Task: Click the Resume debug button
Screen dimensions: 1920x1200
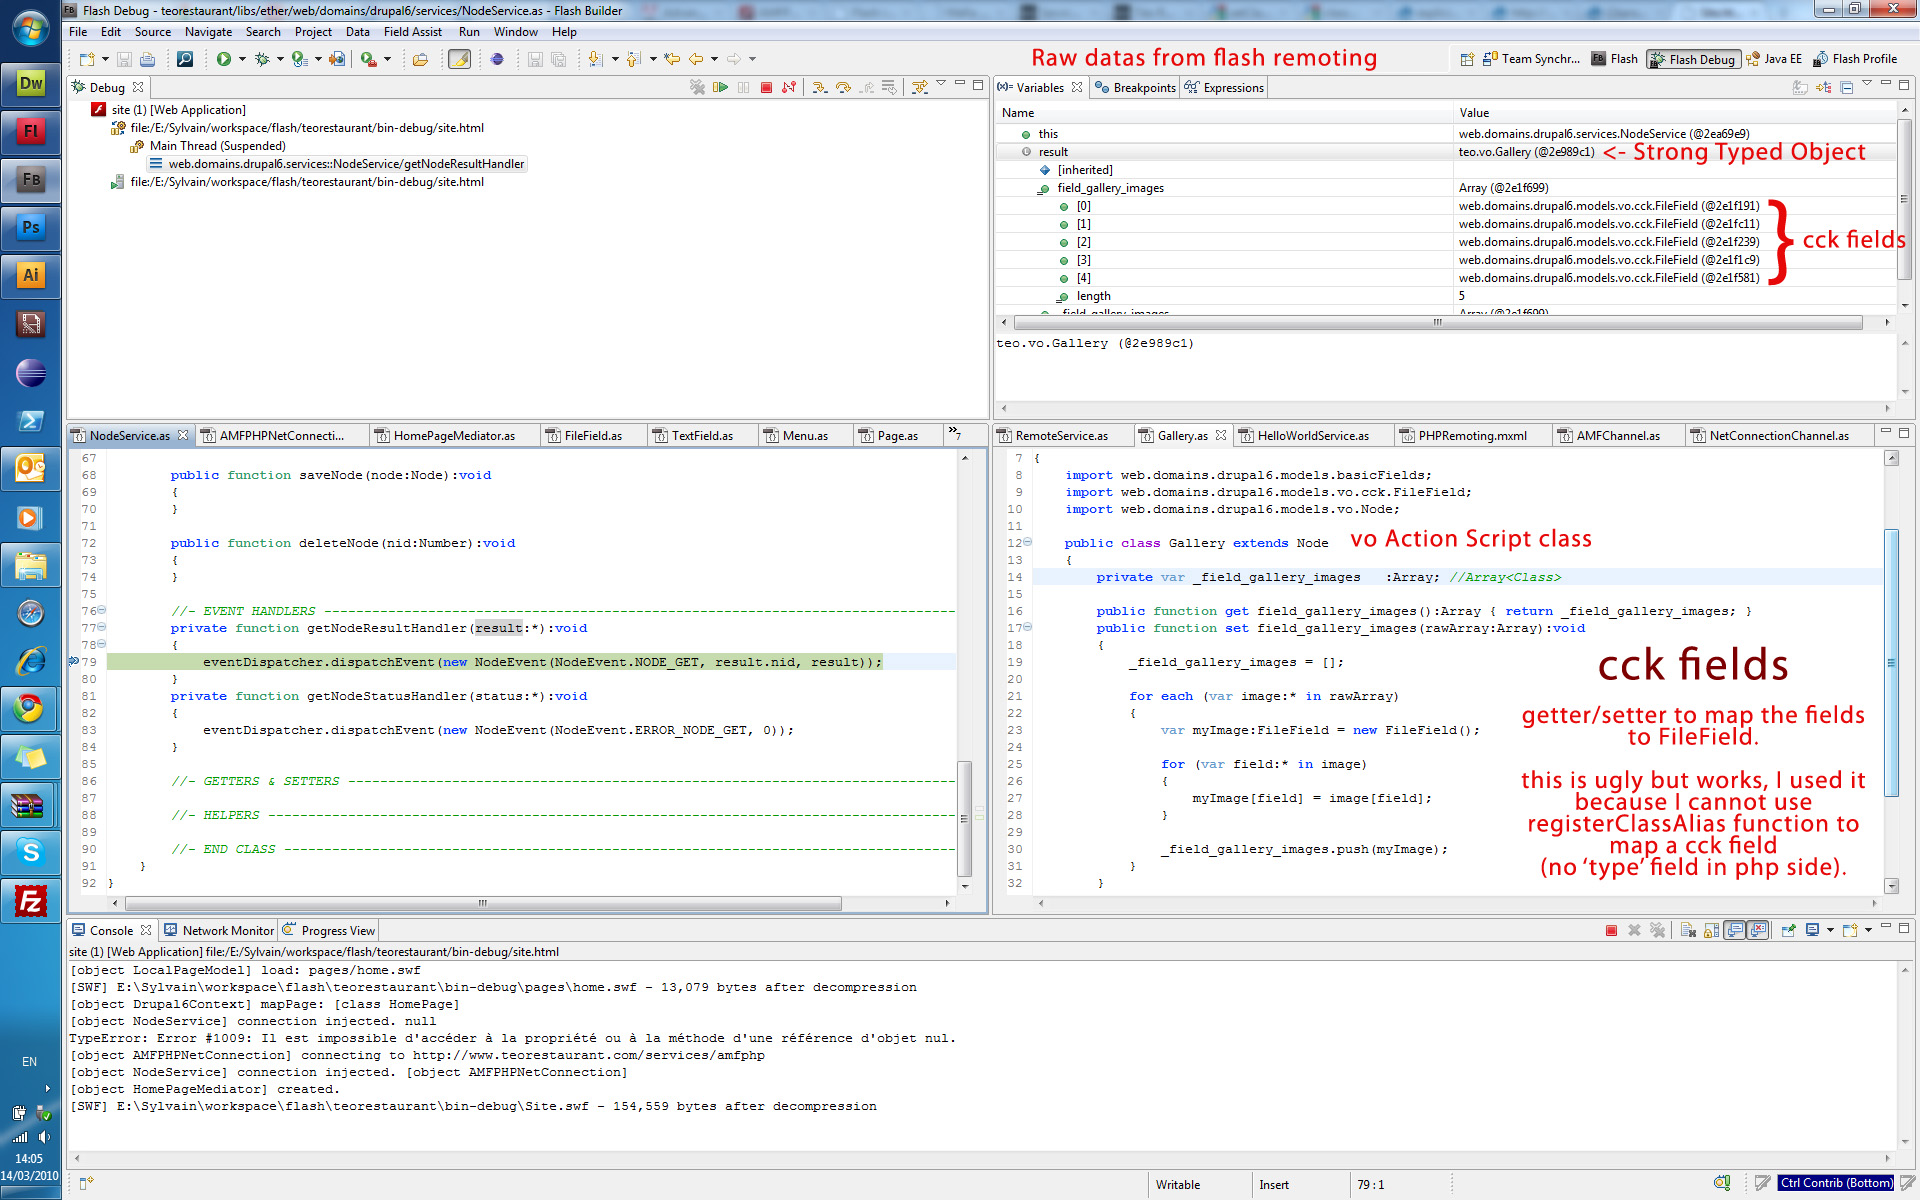Action: point(720,88)
